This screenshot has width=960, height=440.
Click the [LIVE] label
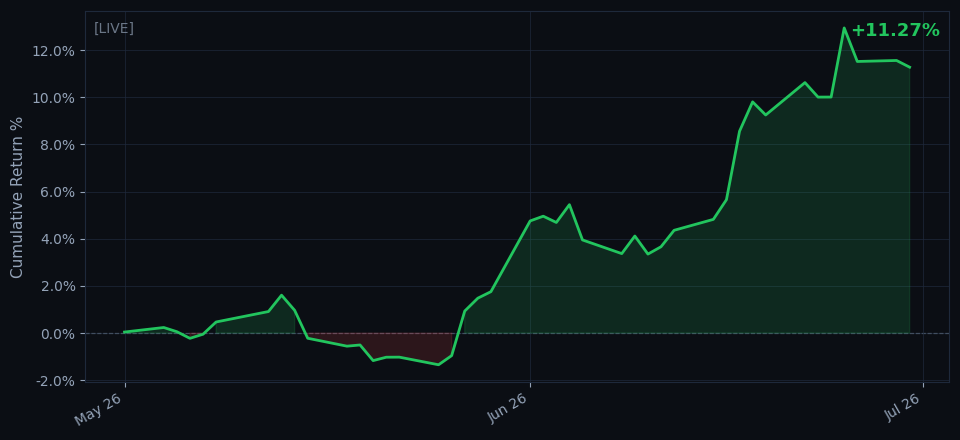pyautogui.click(x=114, y=28)
